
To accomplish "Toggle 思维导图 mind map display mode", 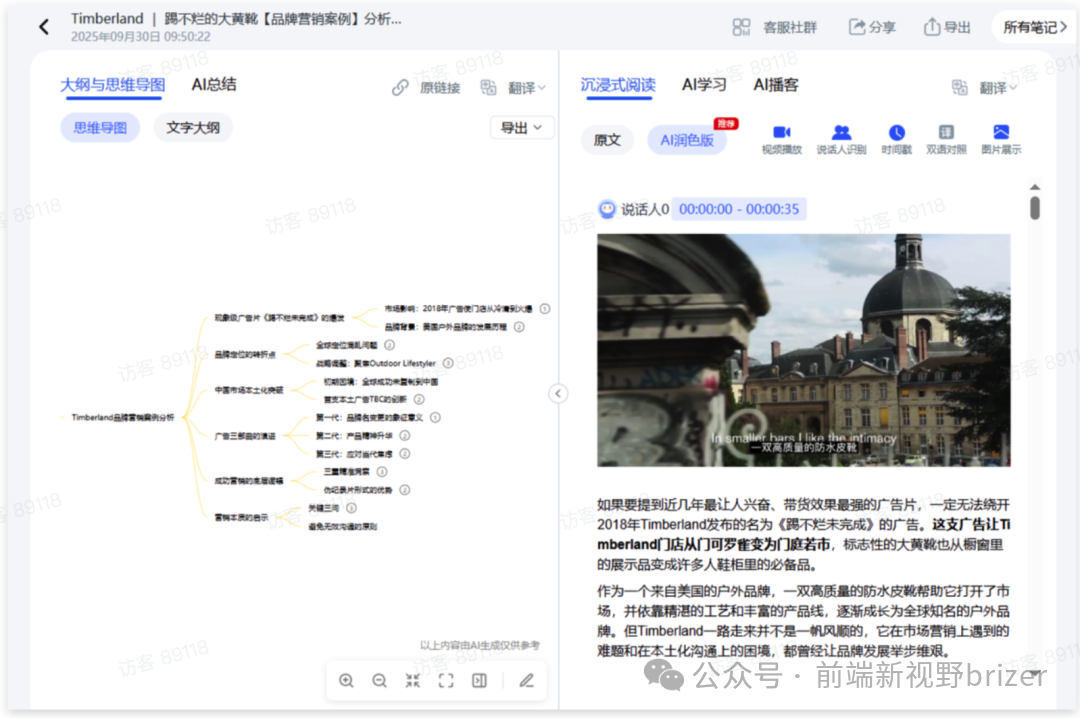I will pyautogui.click(x=99, y=127).
